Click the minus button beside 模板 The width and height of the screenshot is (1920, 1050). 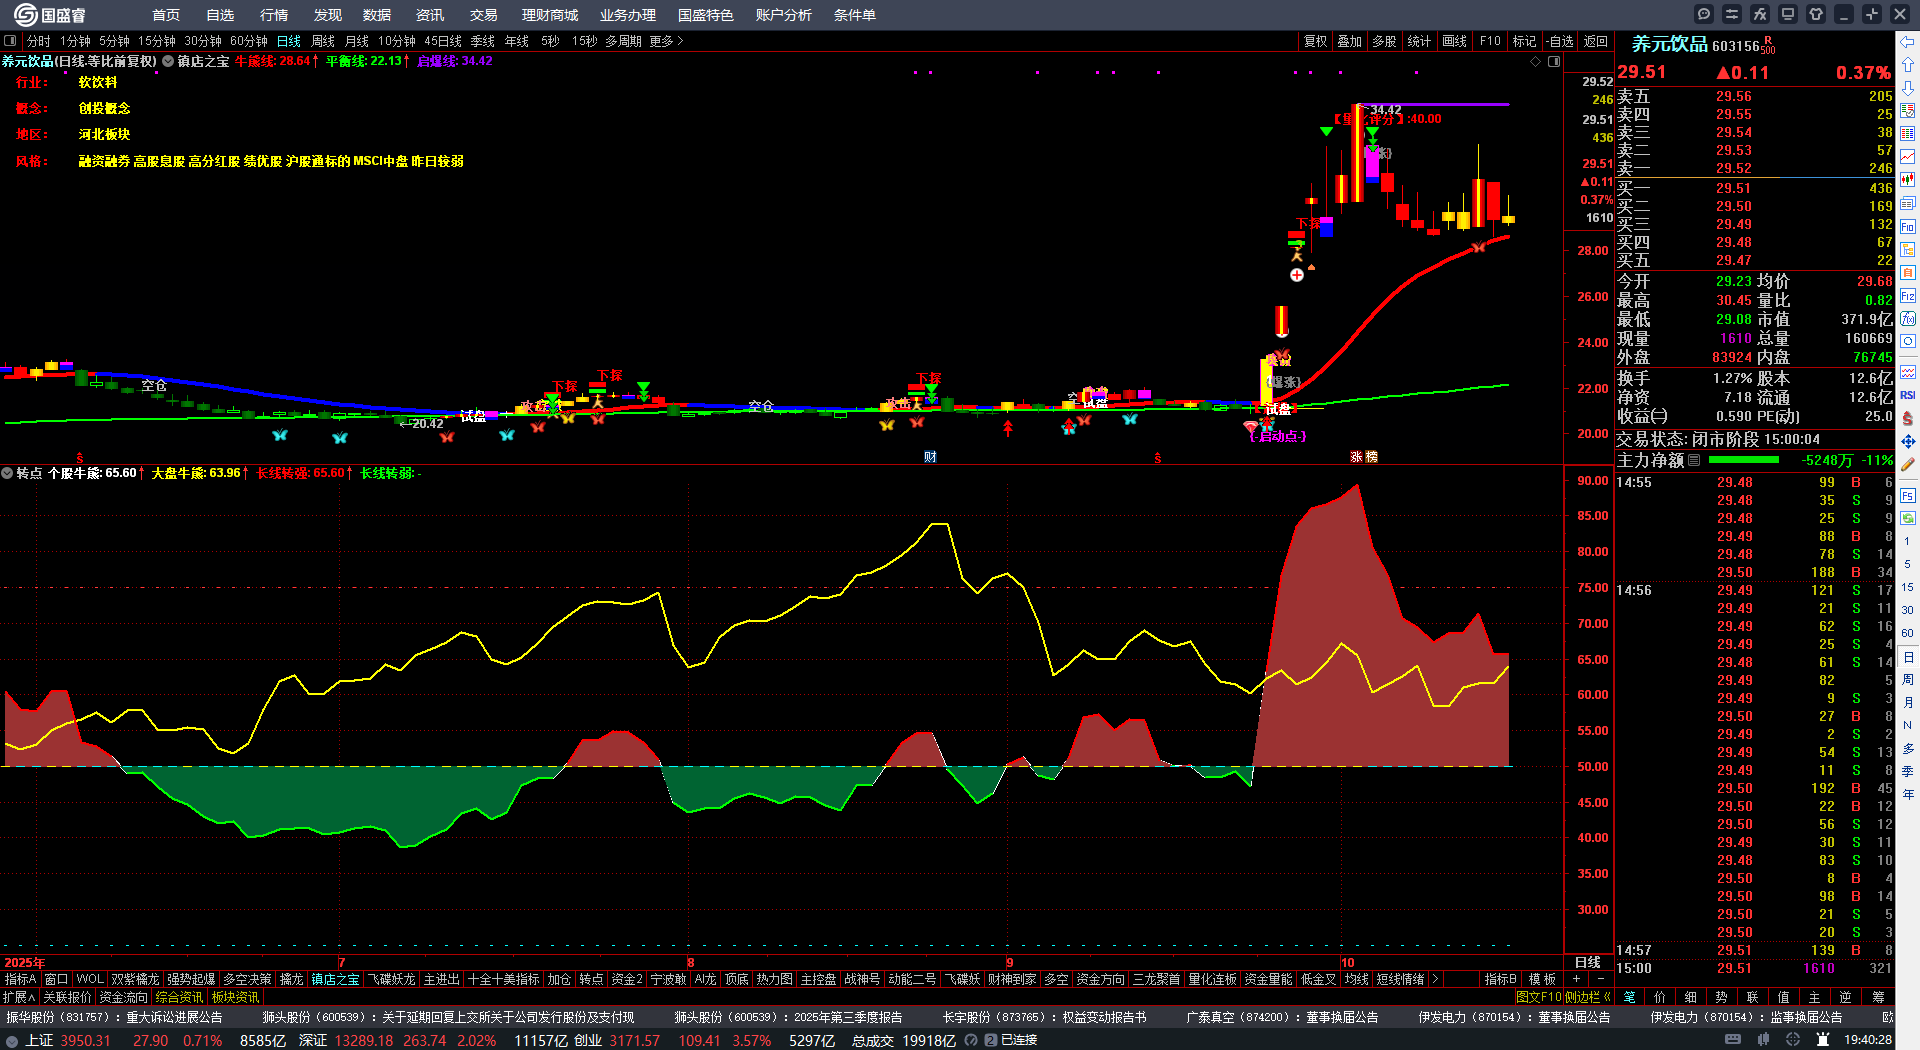1600,979
